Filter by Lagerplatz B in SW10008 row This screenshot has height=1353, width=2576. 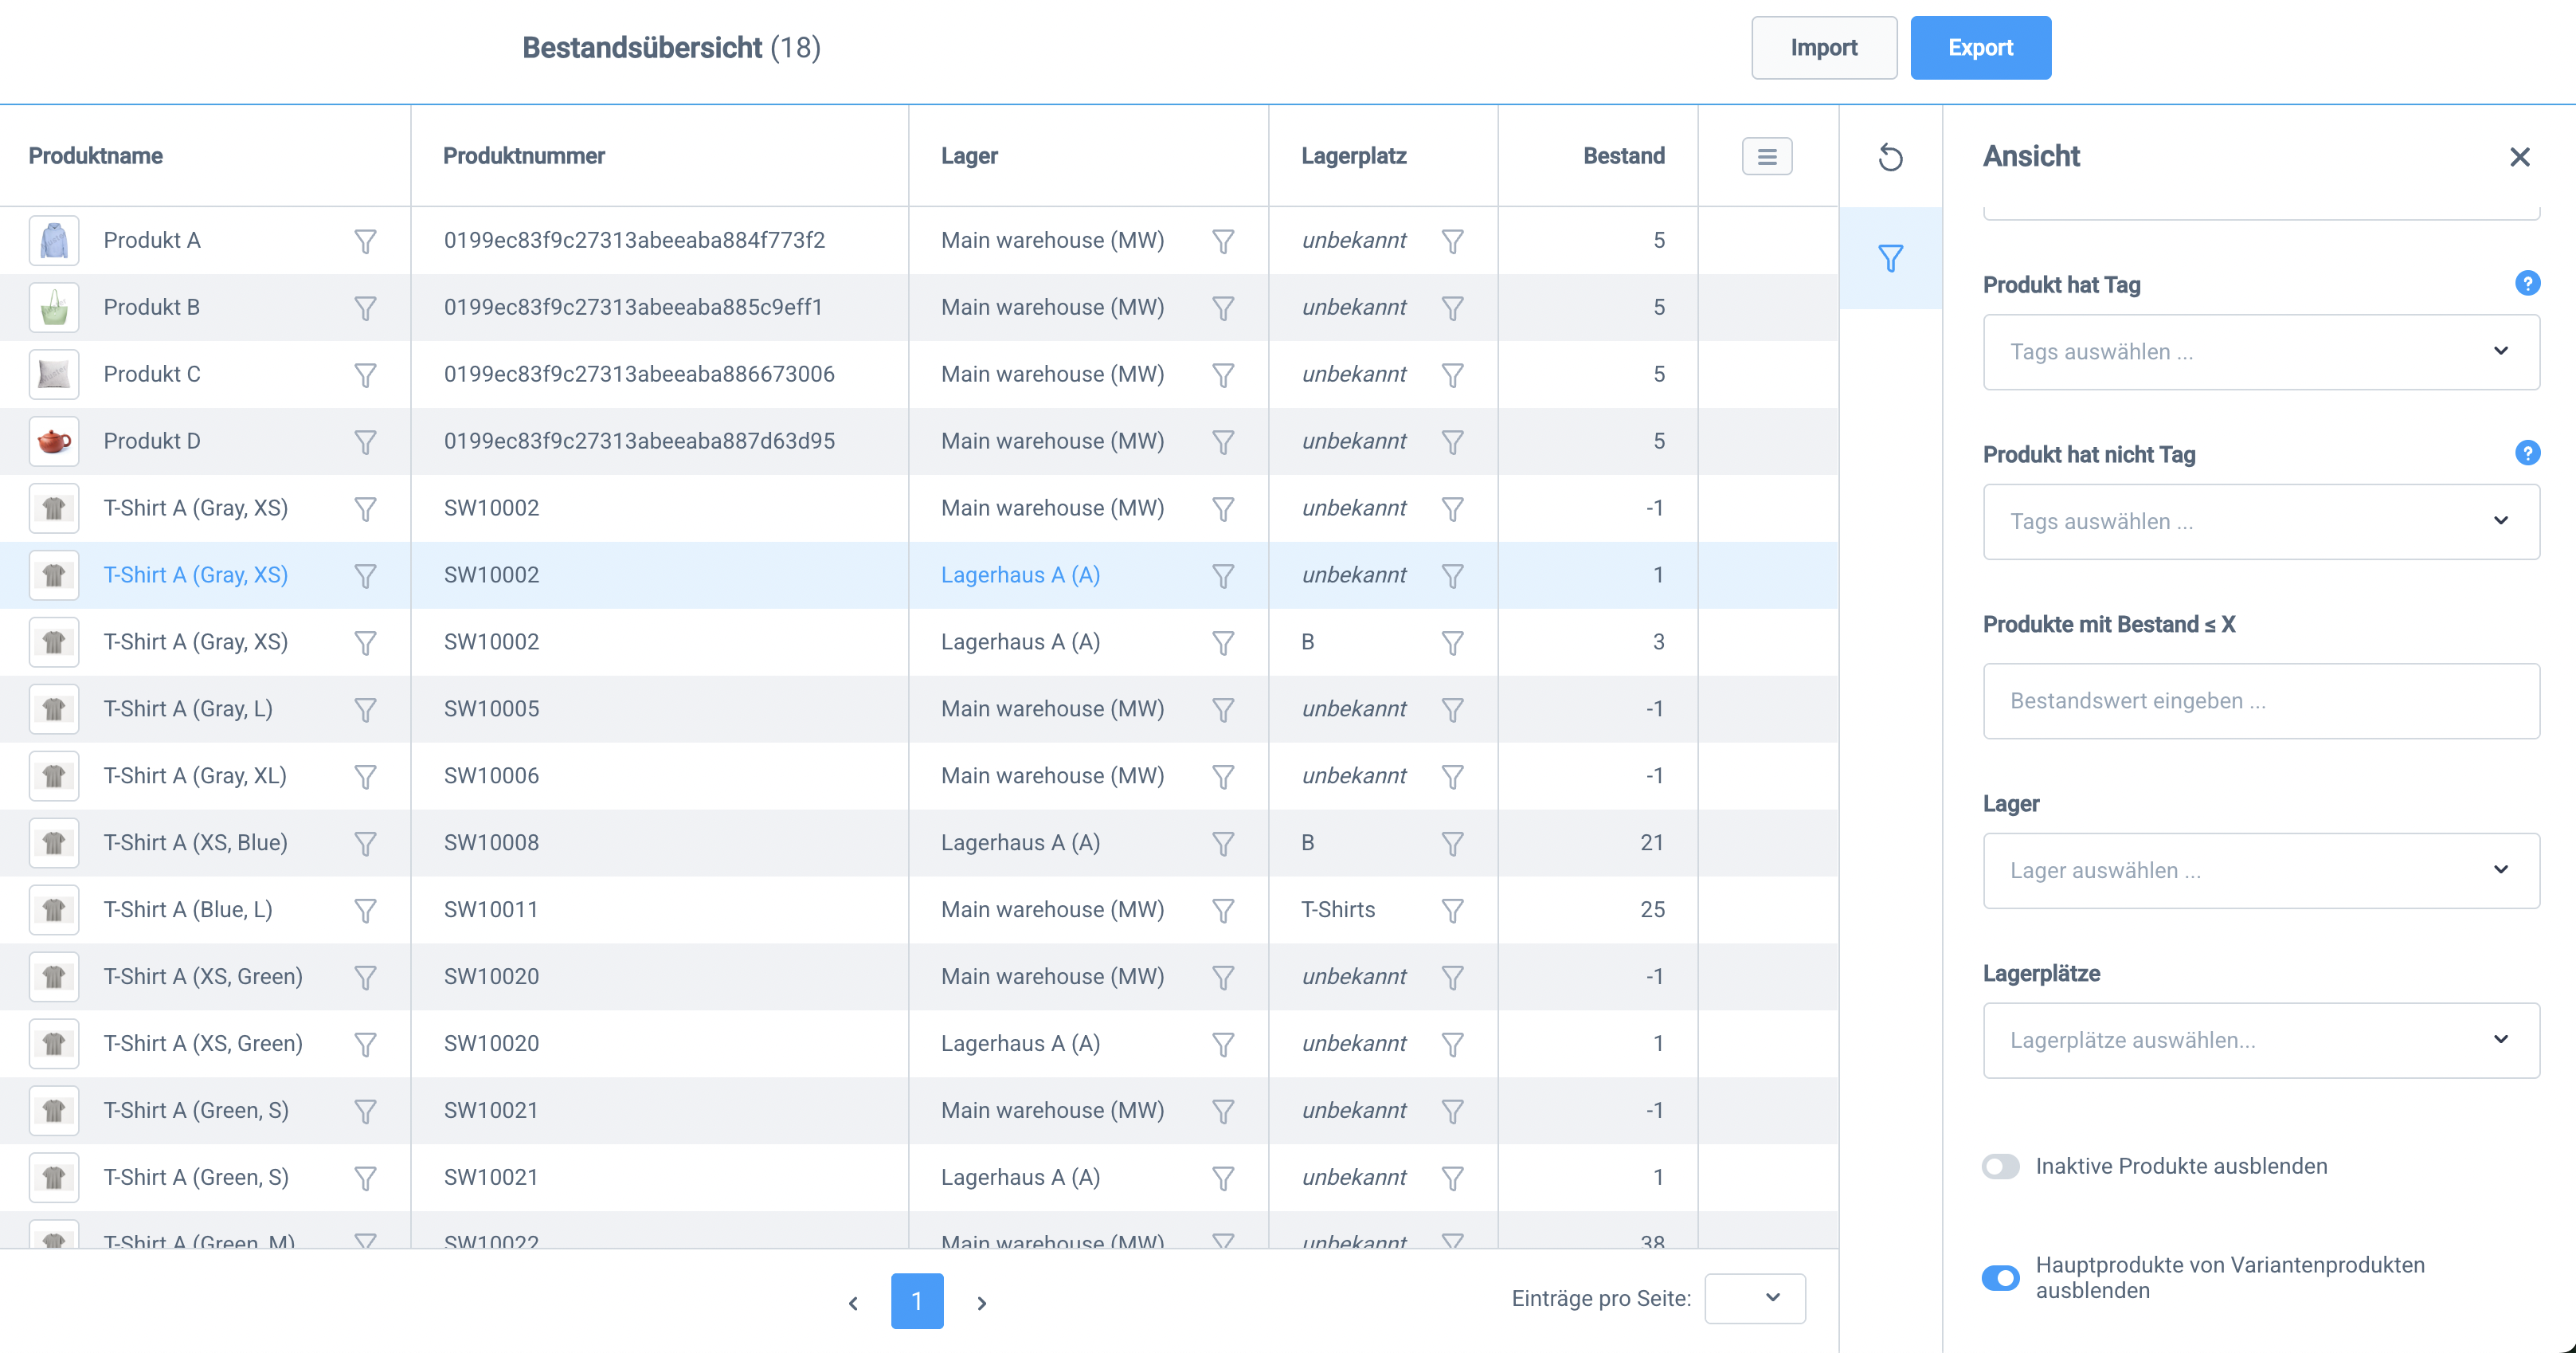pos(1452,843)
